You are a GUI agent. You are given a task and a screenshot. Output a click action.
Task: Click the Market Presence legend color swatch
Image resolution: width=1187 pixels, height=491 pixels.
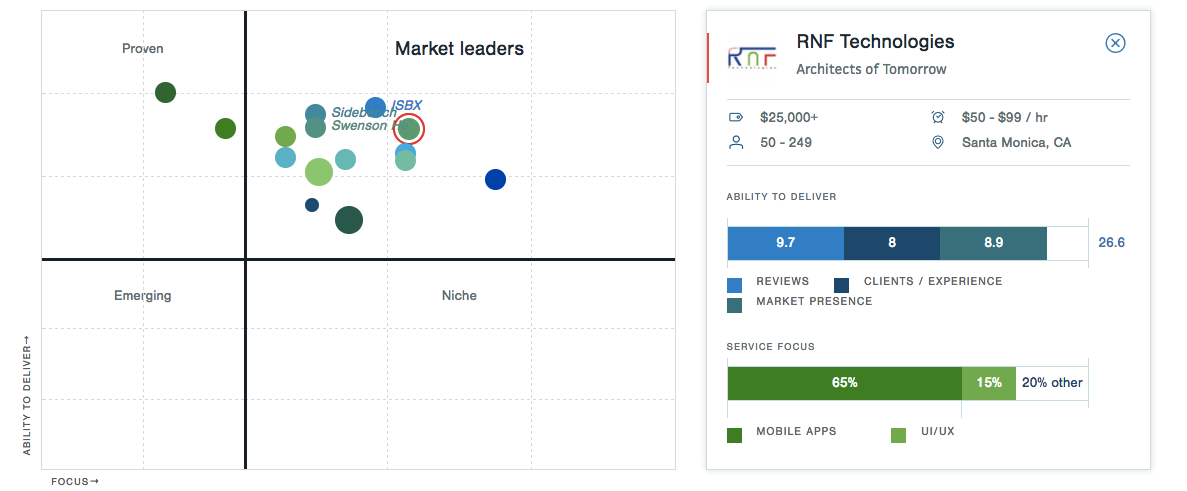pos(734,306)
